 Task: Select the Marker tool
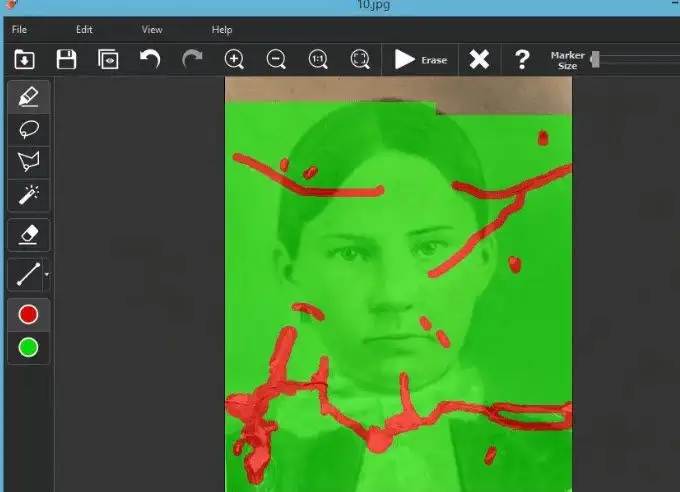point(29,96)
